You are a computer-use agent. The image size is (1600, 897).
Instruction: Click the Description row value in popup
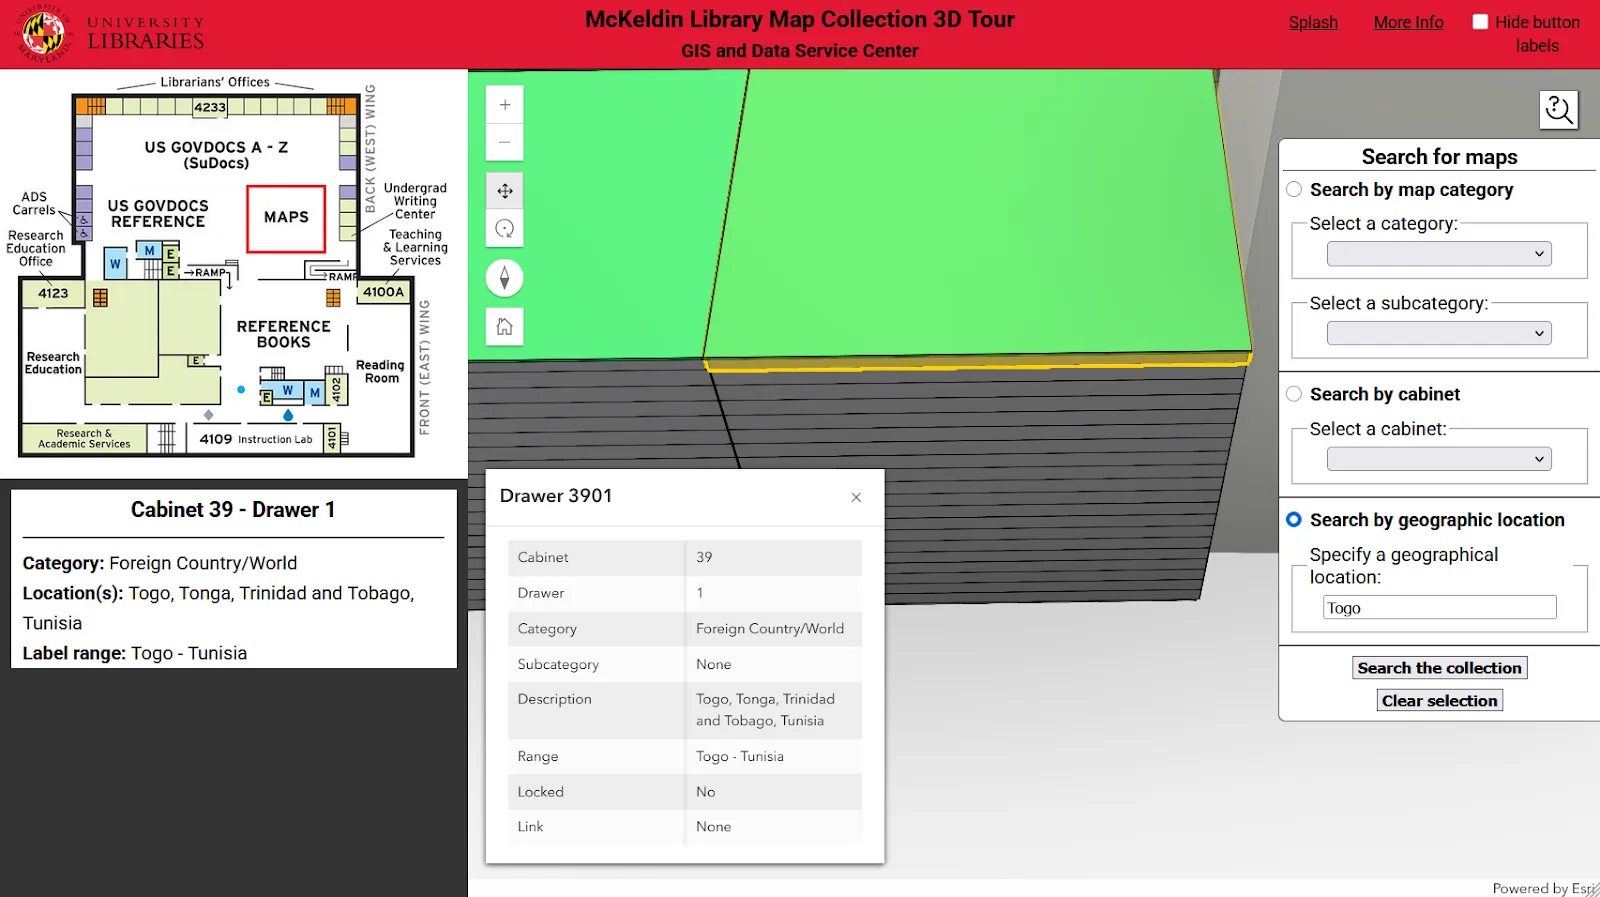[766, 710]
